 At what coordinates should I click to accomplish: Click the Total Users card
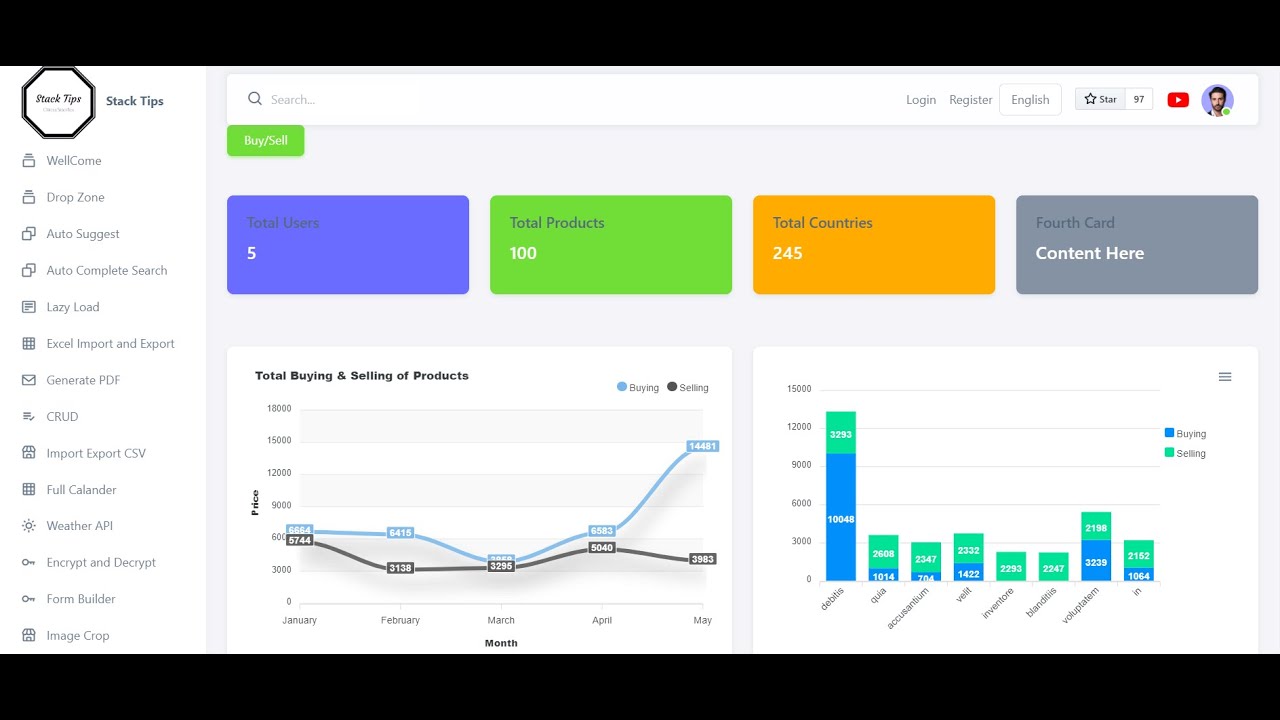[x=348, y=245]
